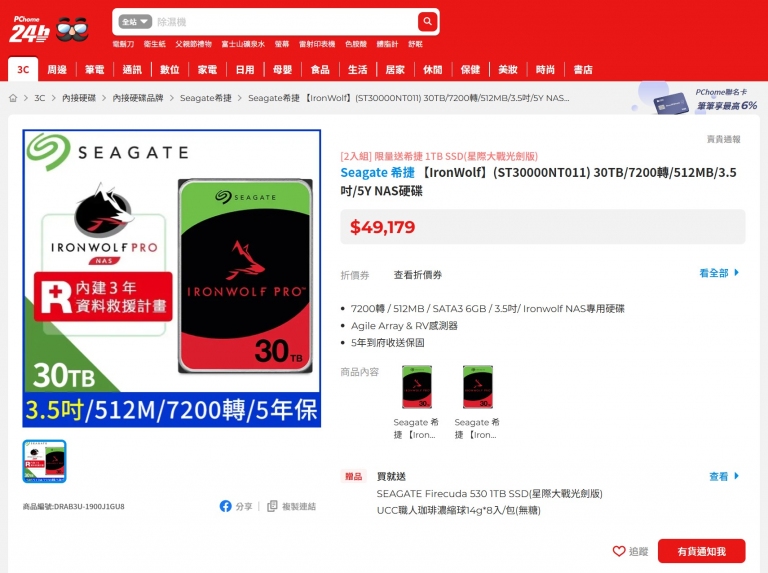Click the PChome 24h logo
Viewport: 768px width, 573px height.
pos(30,29)
